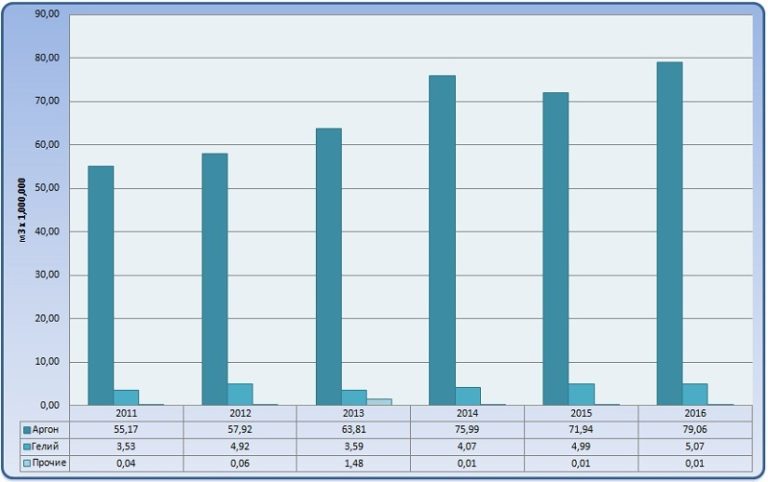
Task: Select the Прочие 2014 cell showing 0,01
Action: click(x=467, y=463)
